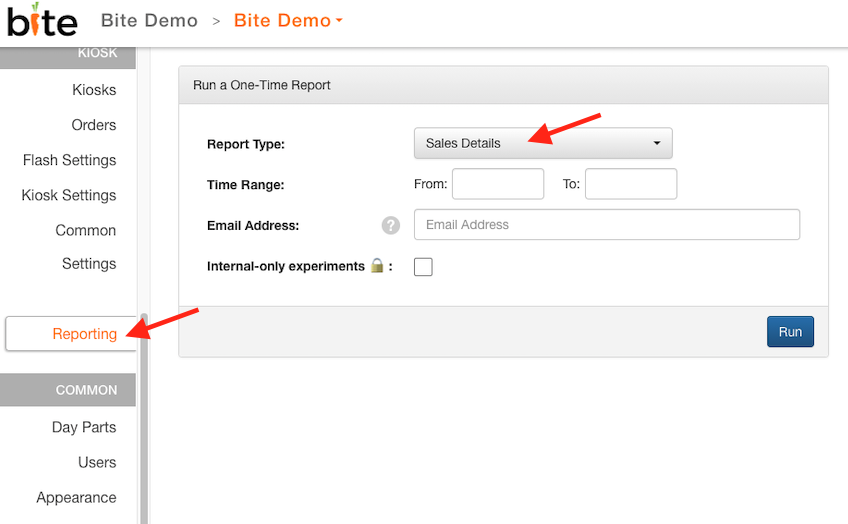848x524 pixels.
Task: Click the email address help question icon
Action: (390, 226)
